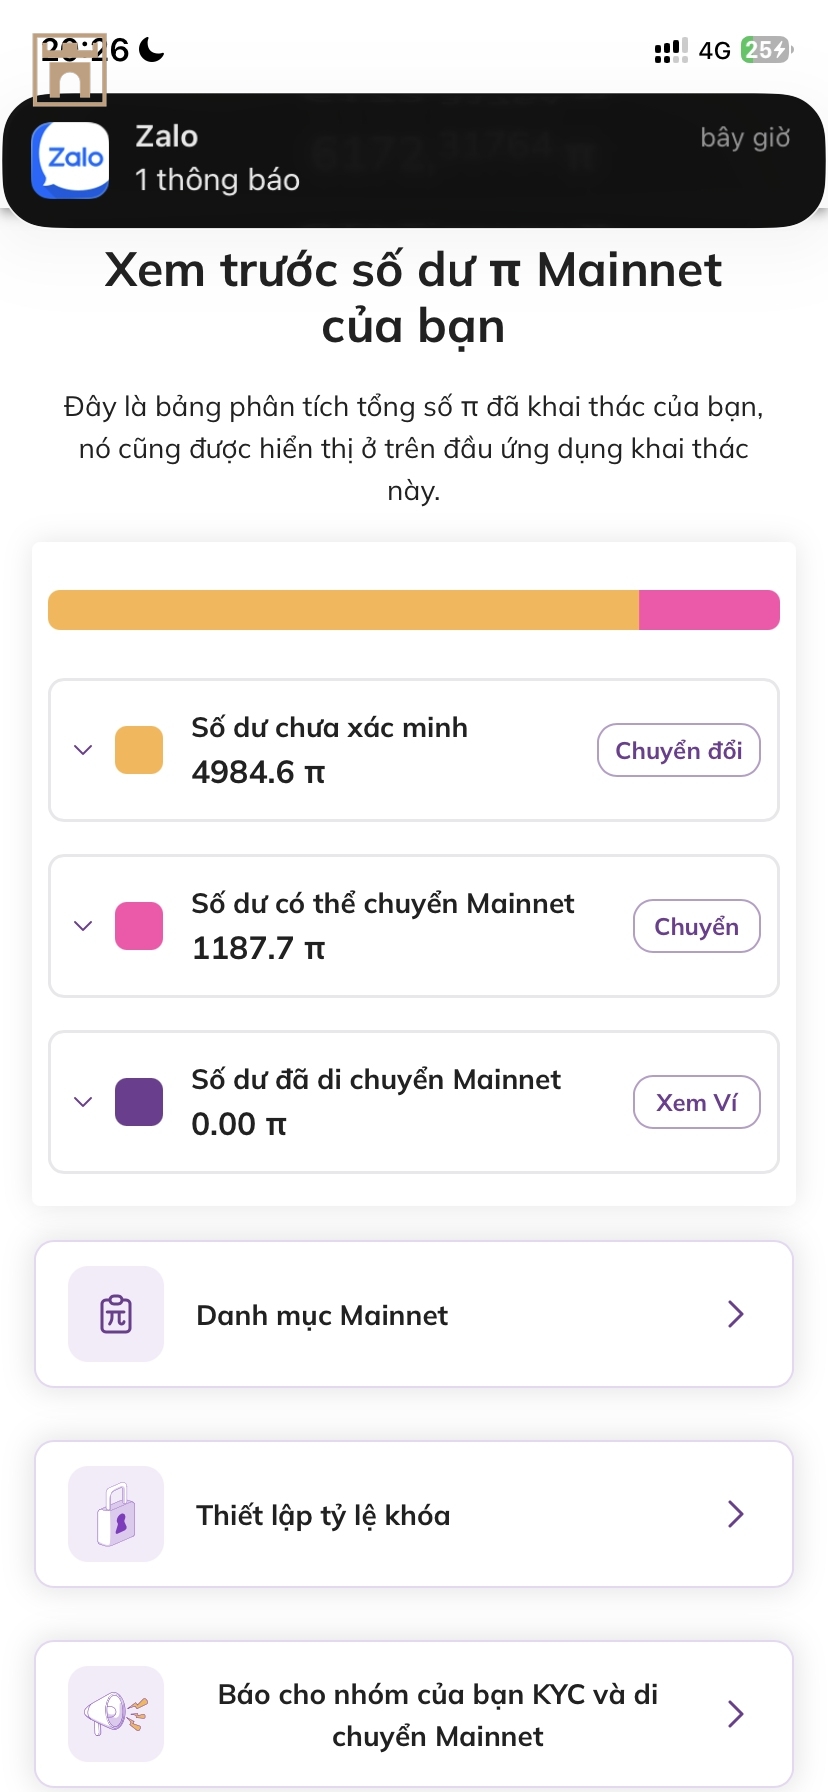Tap the padlock icon for lockup settings
The height and width of the screenshot is (1792, 828).
point(116,1514)
